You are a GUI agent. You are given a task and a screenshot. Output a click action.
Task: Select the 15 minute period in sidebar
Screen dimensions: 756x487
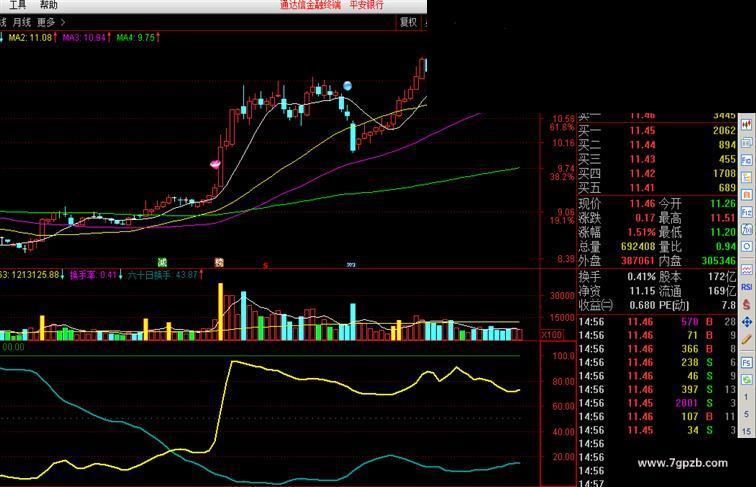pos(746,431)
